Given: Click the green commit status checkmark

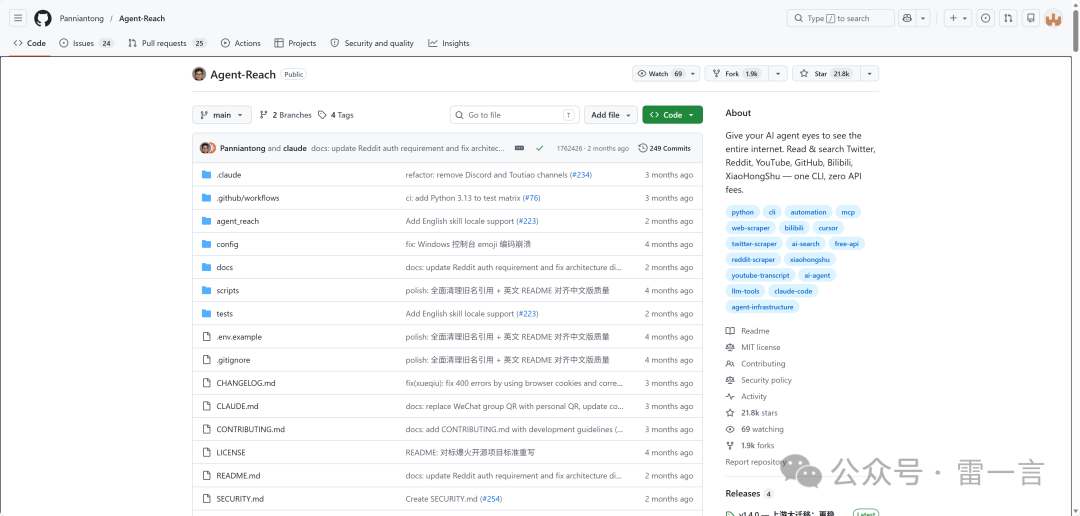Looking at the screenshot, I should (539, 148).
